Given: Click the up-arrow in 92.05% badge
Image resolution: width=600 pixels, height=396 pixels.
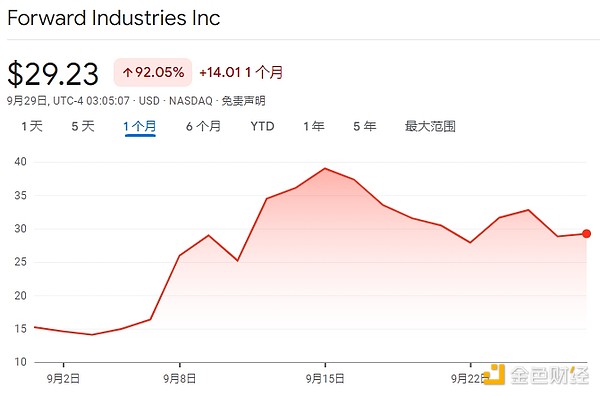Looking at the screenshot, I should (x=127, y=72).
